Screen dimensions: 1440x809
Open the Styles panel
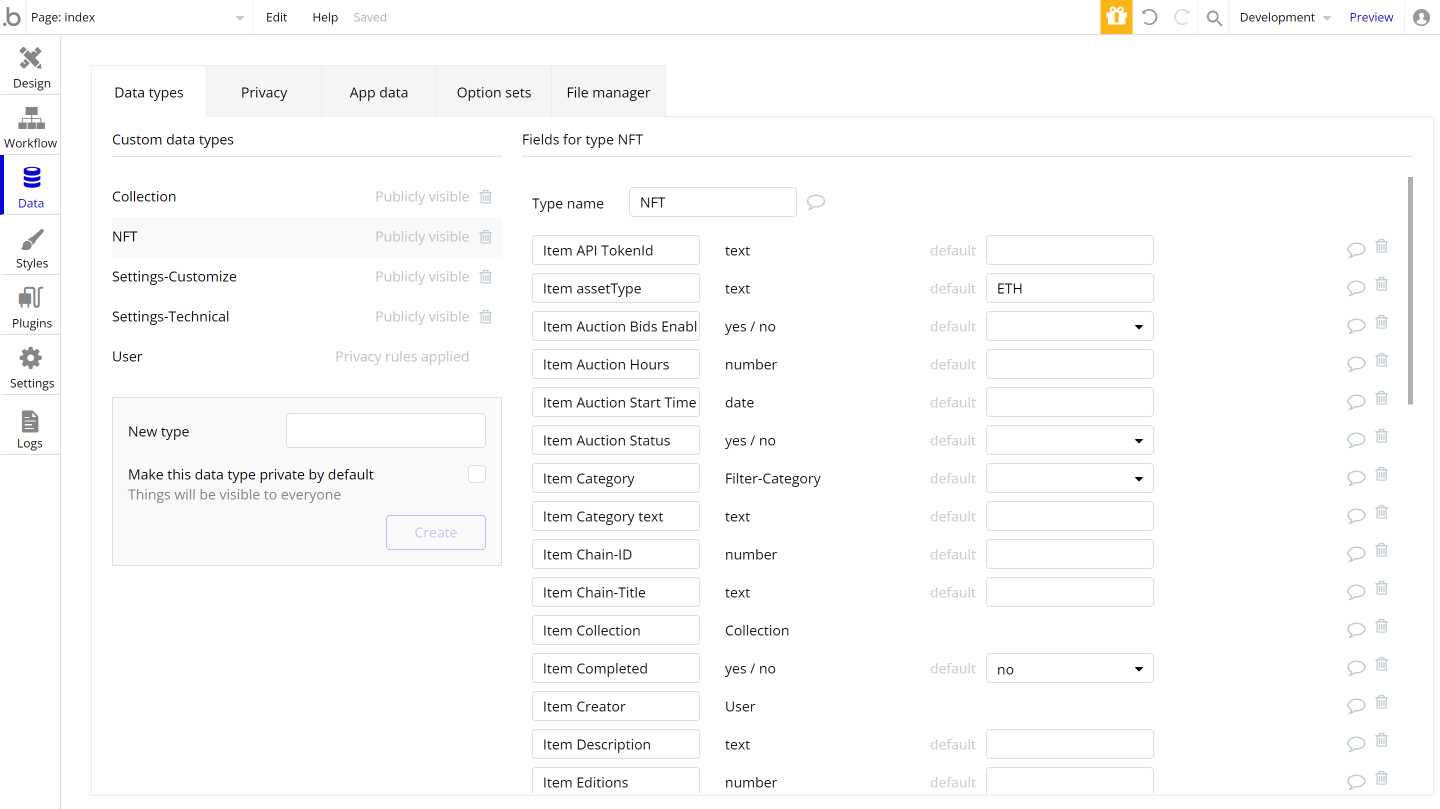(x=30, y=245)
